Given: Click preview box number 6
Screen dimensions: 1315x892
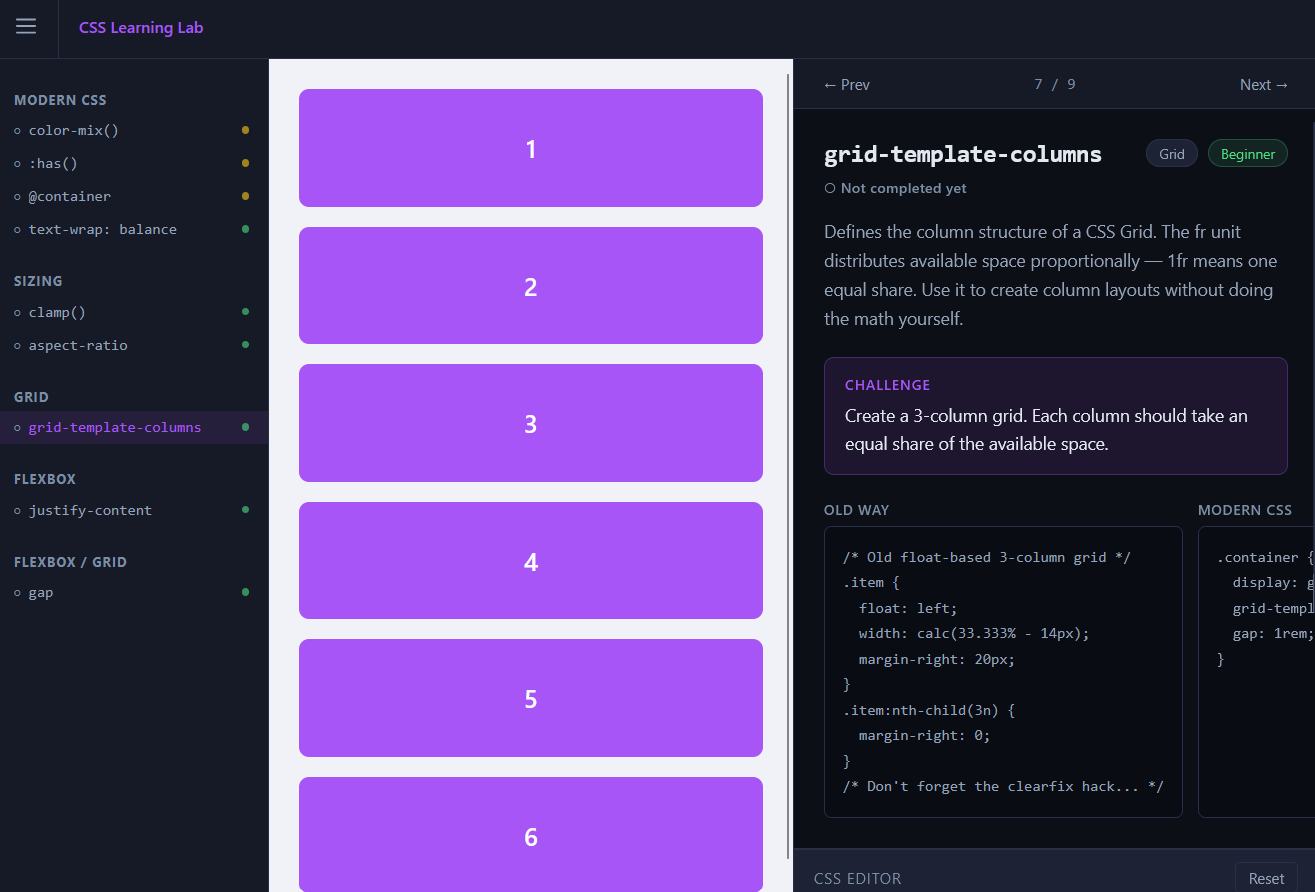Looking at the screenshot, I should click(x=531, y=835).
